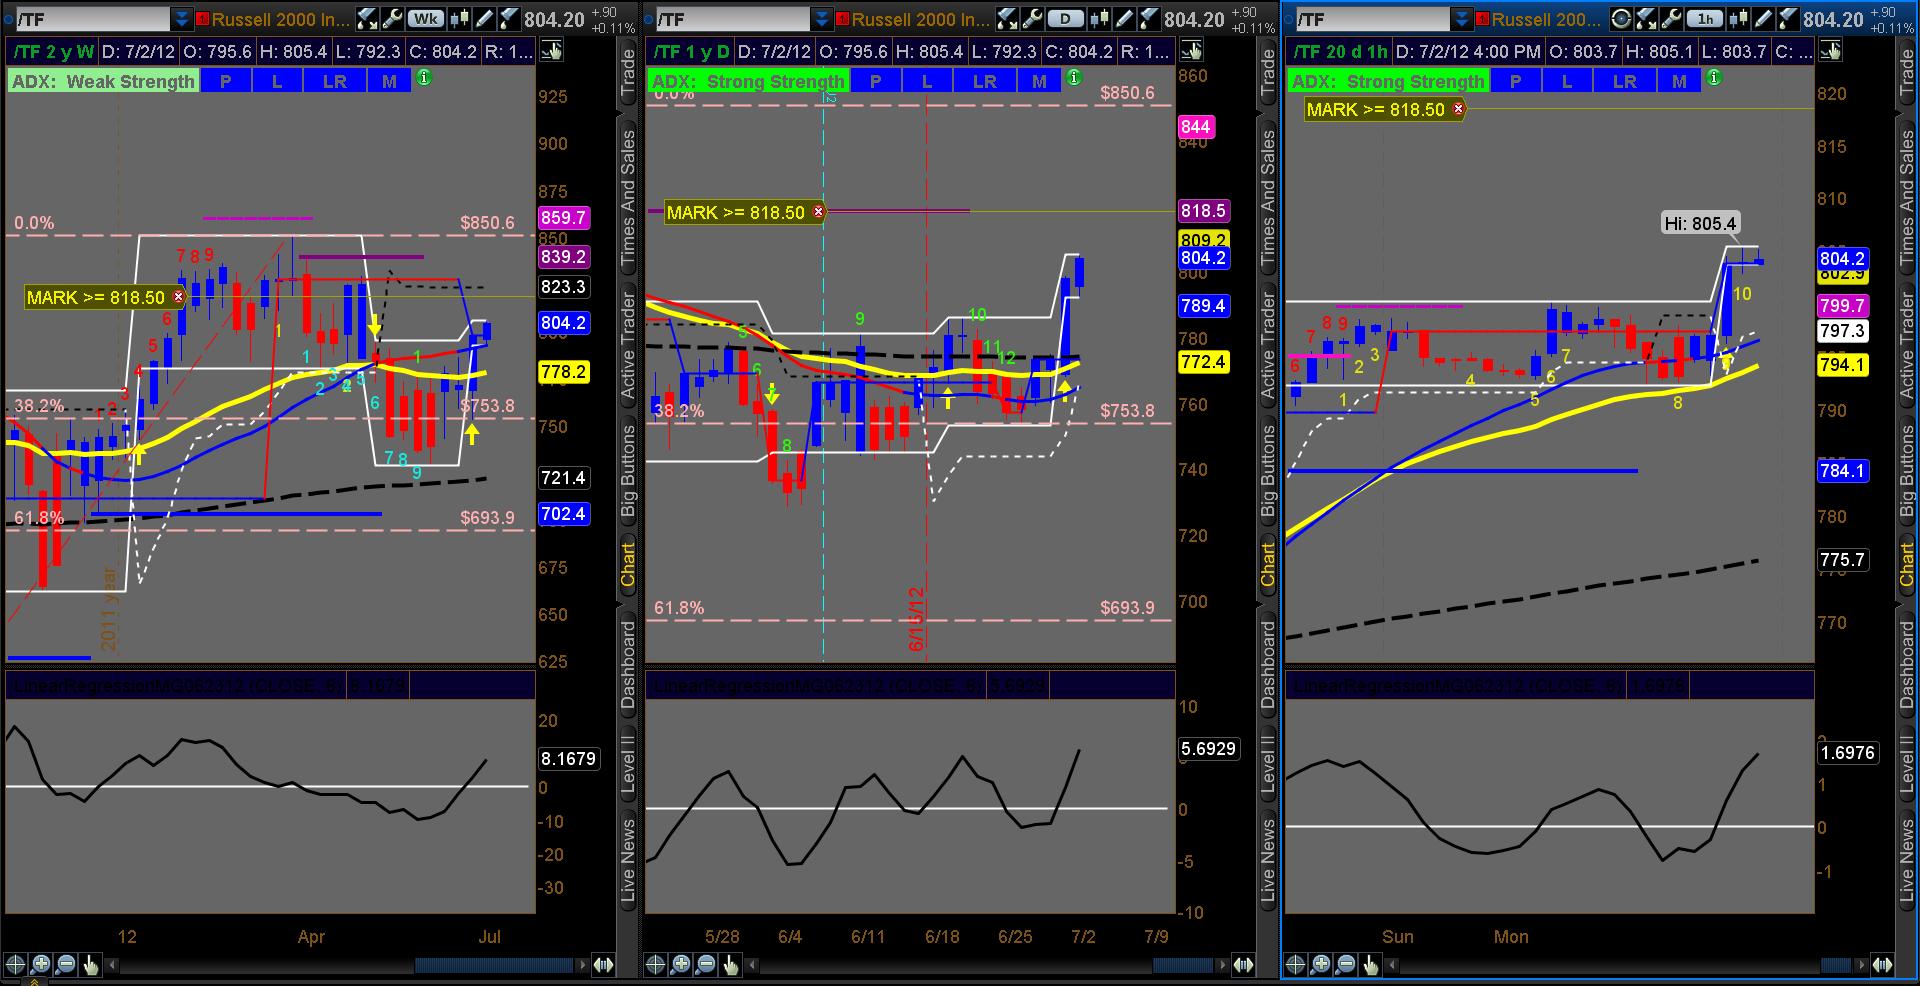Image resolution: width=1920 pixels, height=986 pixels.
Task: Zoom in on the weekly chart
Action: (x=40, y=965)
